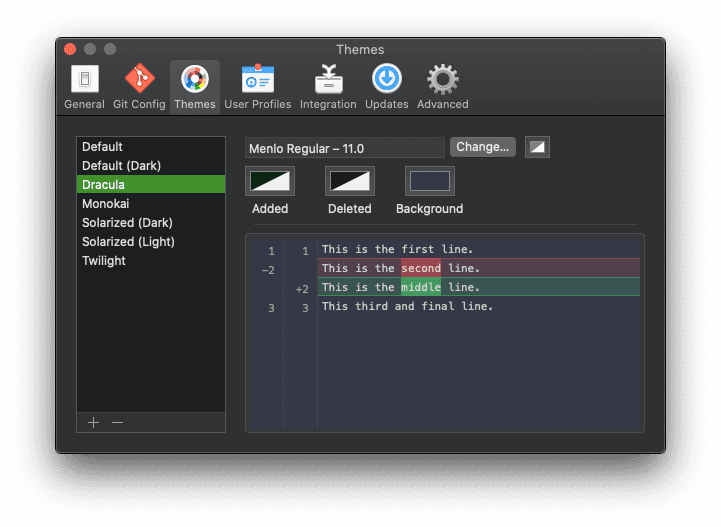Open the Updates preferences pane
Screen dimensions: 721x527
[x=386, y=86]
